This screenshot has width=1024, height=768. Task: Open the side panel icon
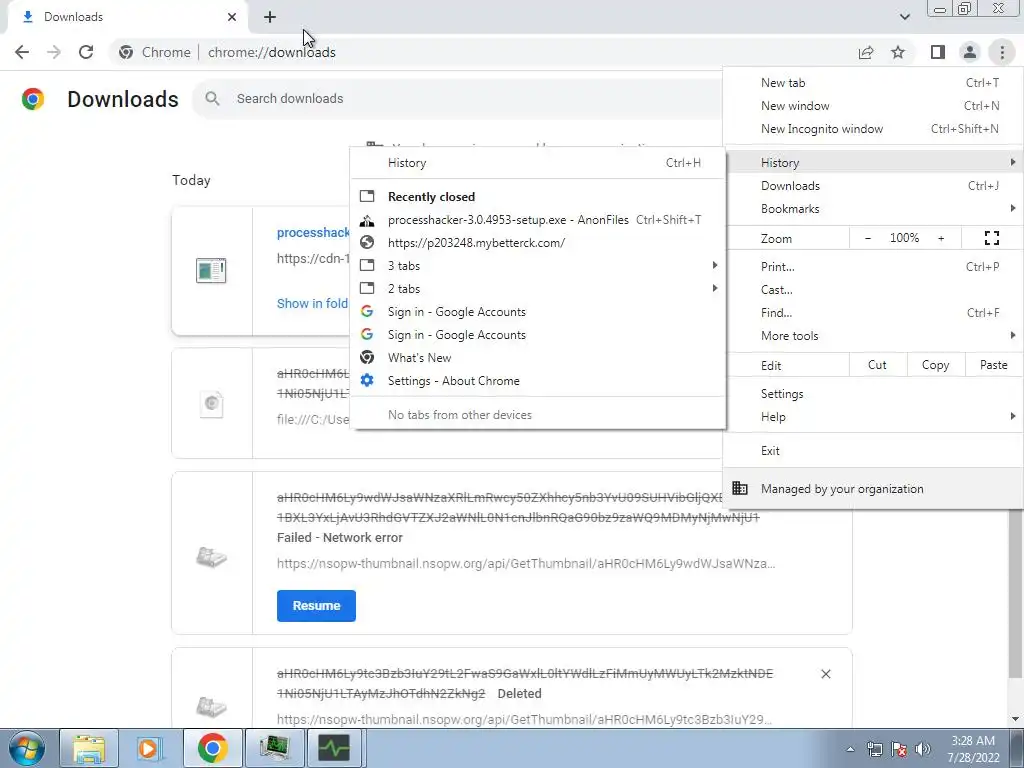click(x=938, y=52)
